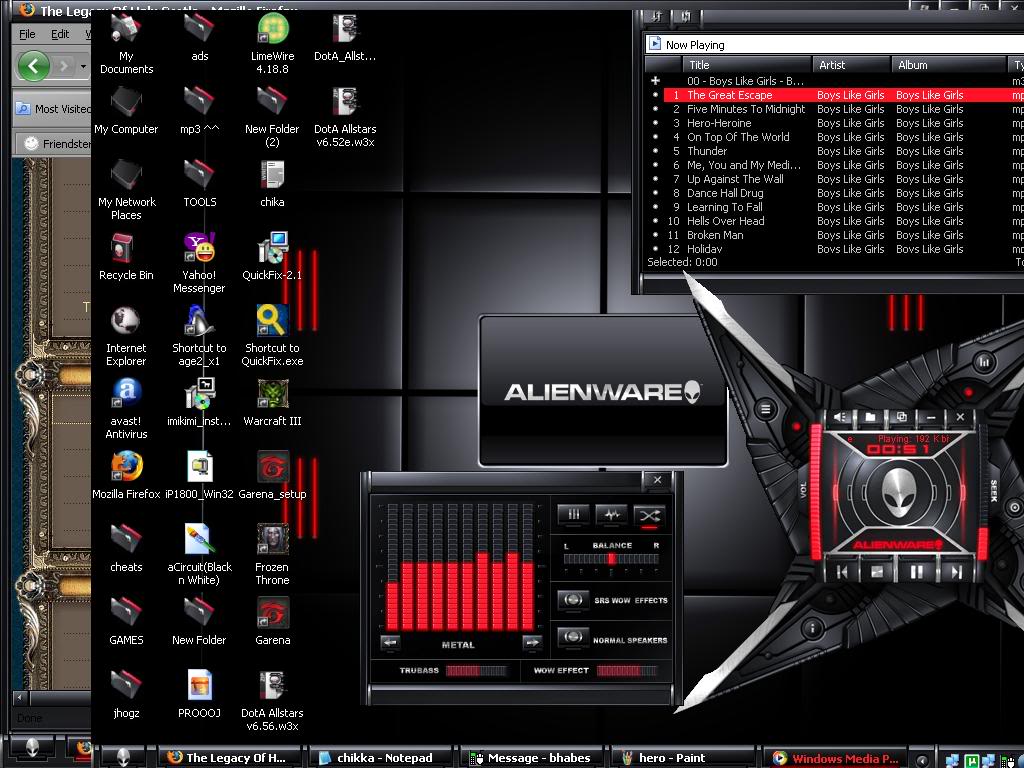Skip to previous track in media player

point(842,572)
